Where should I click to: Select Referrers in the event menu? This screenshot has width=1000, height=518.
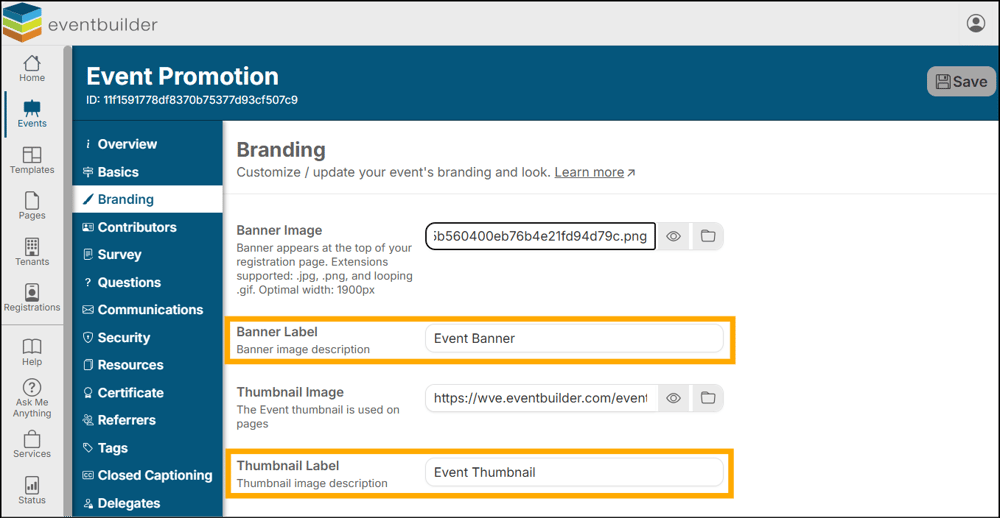pos(147,420)
